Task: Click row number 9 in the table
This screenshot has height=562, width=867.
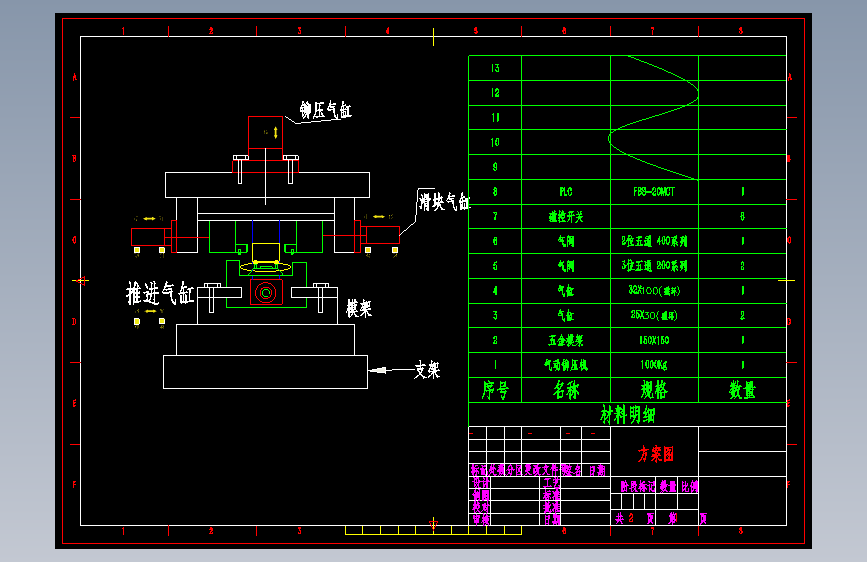Action: pyautogui.click(x=495, y=167)
